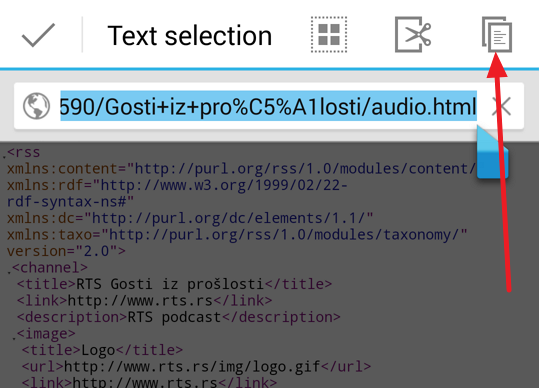
Task: Click the logo.gif url line
Action: pos(196,367)
